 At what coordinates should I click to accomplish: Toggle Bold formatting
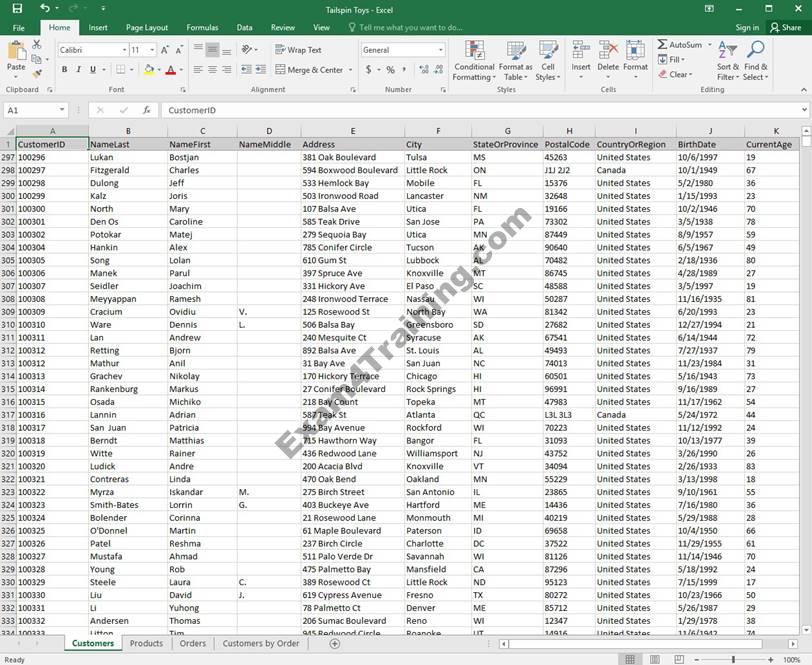click(x=65, y=70)
